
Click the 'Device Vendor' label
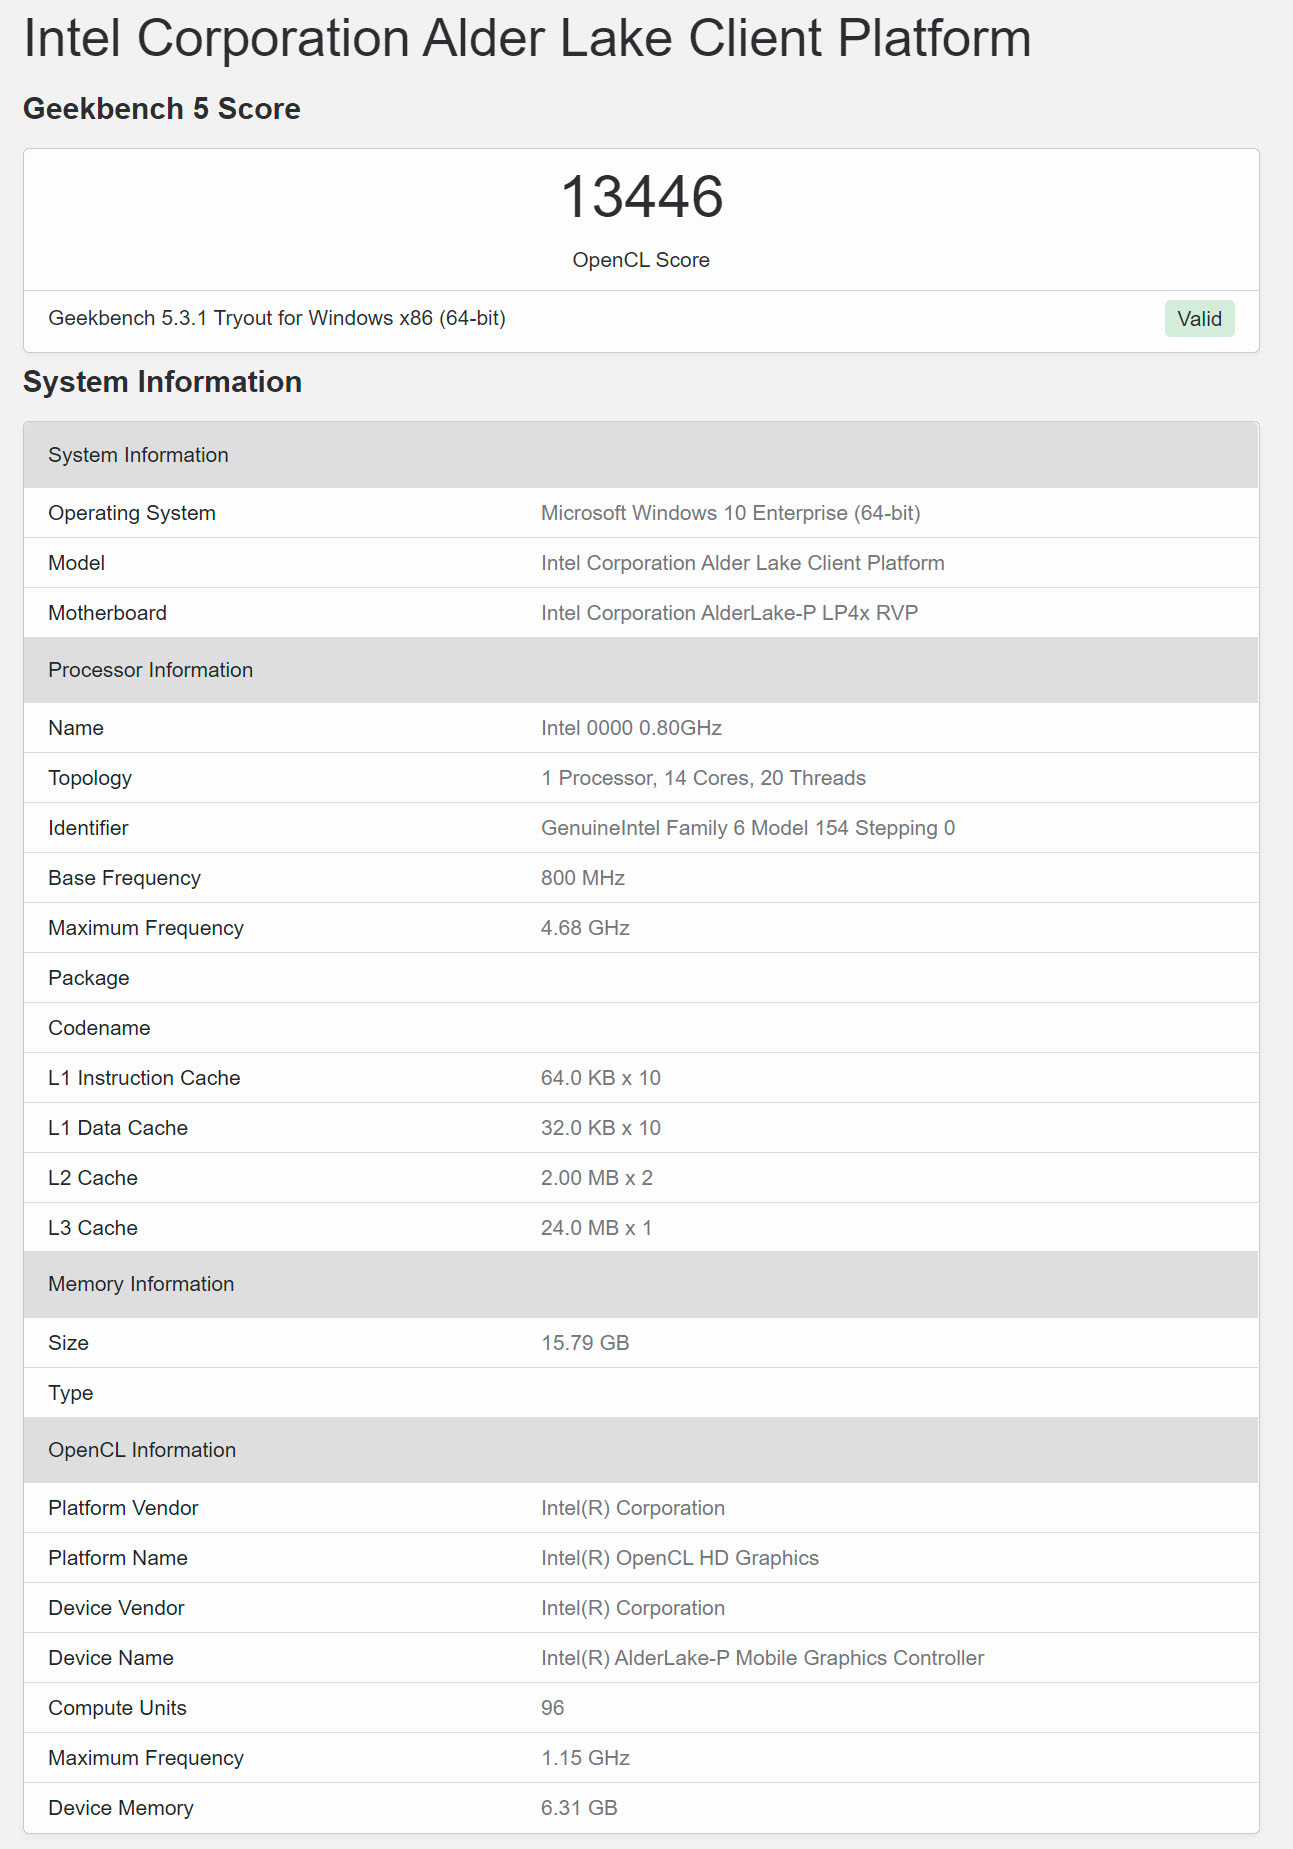tap(116, 1608)
